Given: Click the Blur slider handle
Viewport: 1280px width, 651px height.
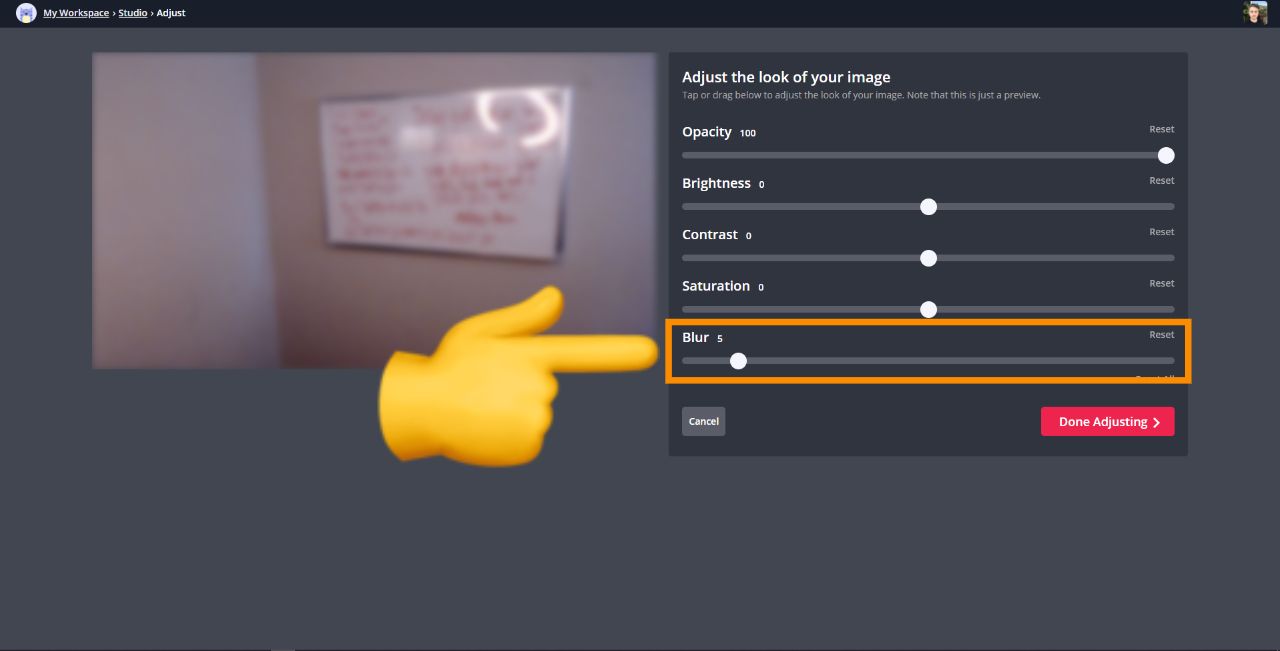Looking at the screenshot, I should tap(738, 361).
